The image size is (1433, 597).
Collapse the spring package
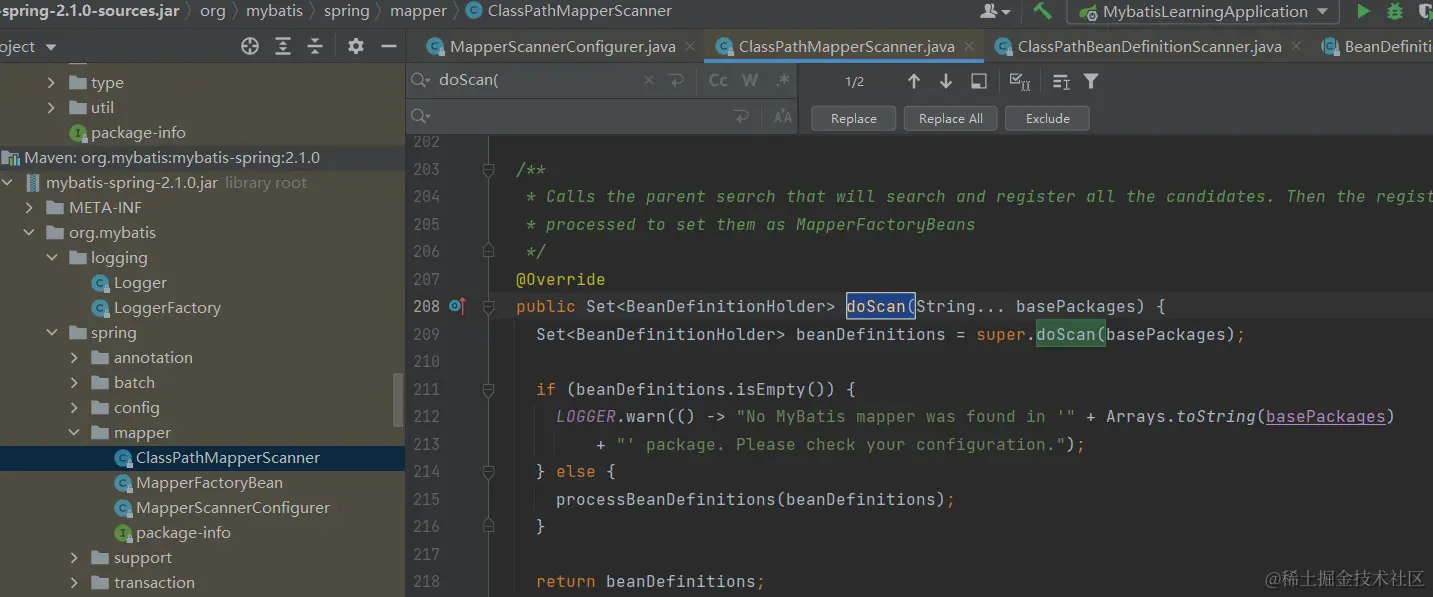pos(52,332)
